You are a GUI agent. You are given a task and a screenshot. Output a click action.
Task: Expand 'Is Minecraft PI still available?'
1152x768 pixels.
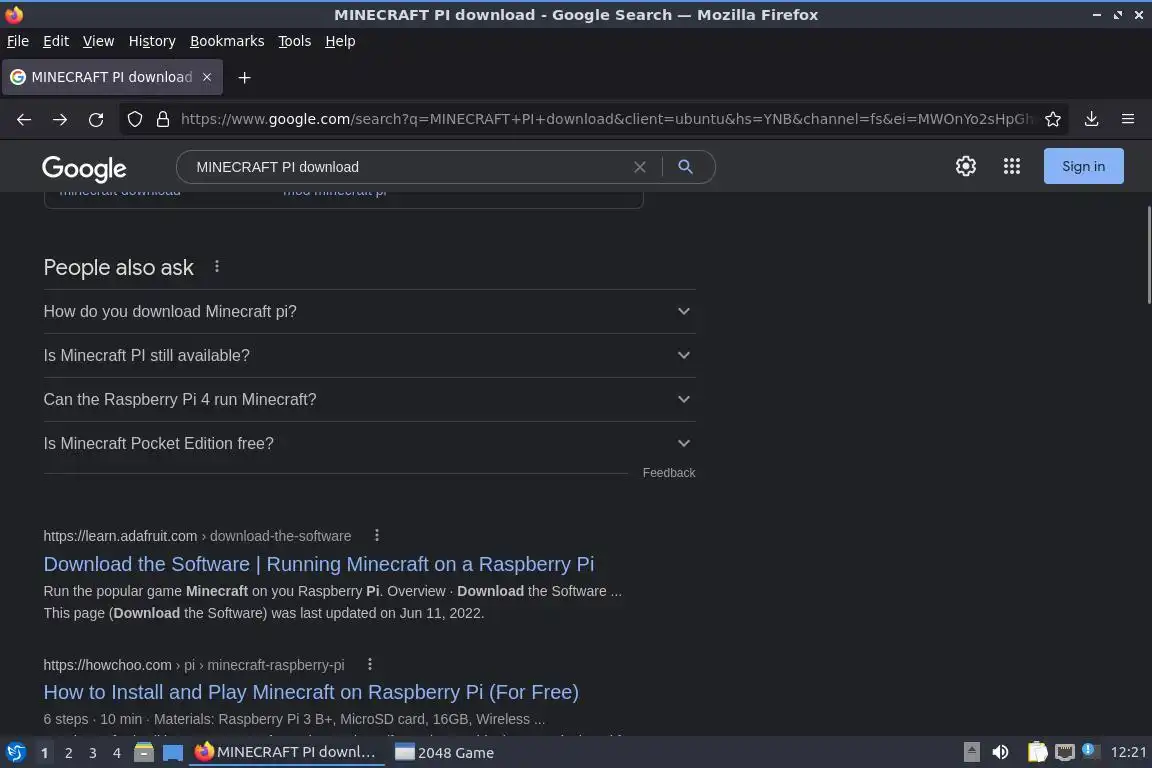369,356
